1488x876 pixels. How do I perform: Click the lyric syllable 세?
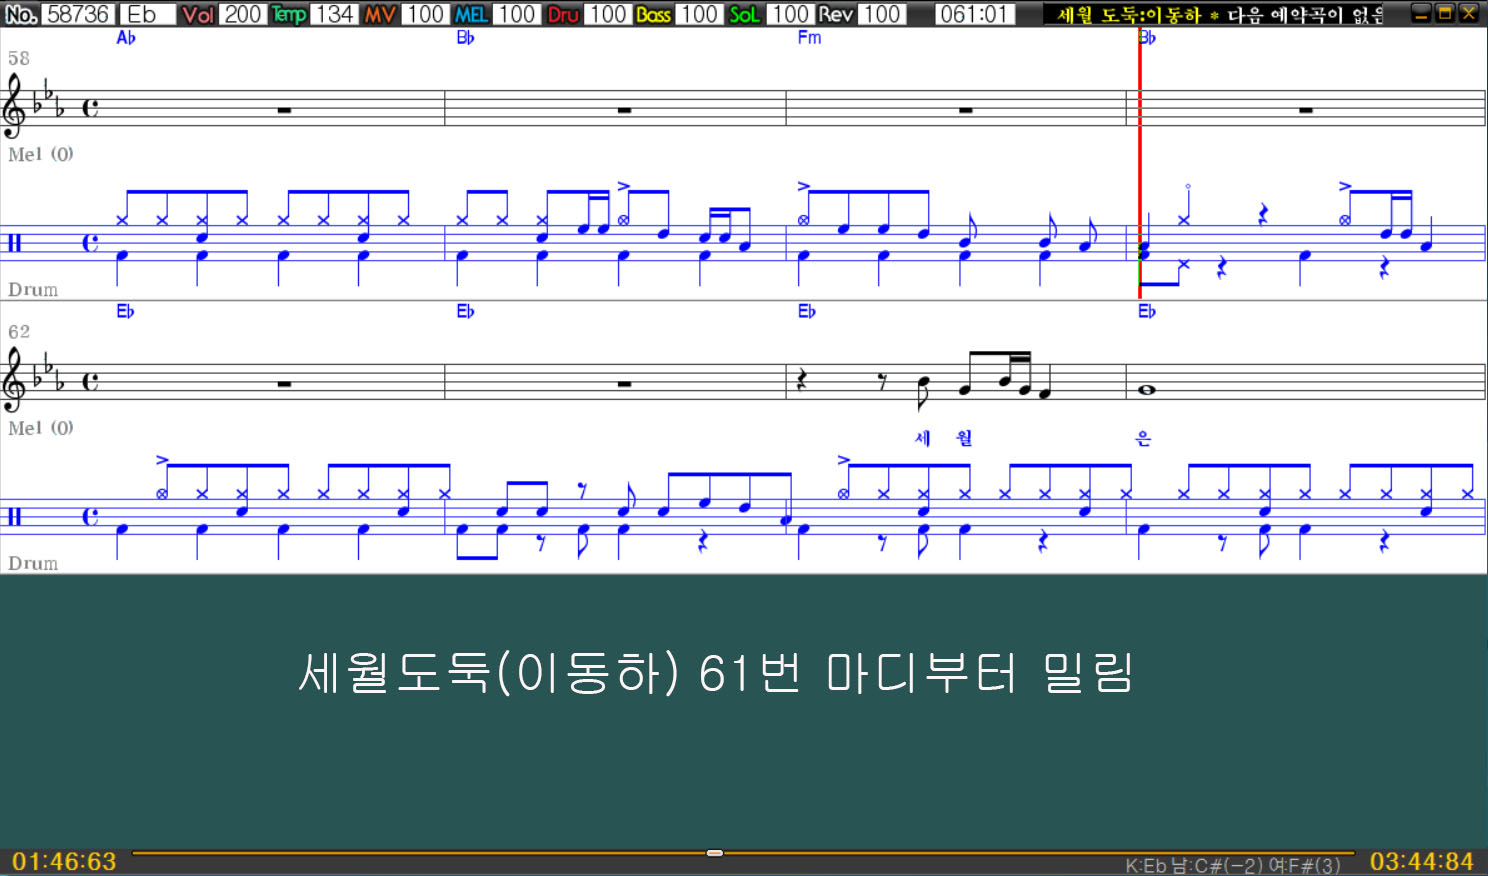(x=922, y=438)
